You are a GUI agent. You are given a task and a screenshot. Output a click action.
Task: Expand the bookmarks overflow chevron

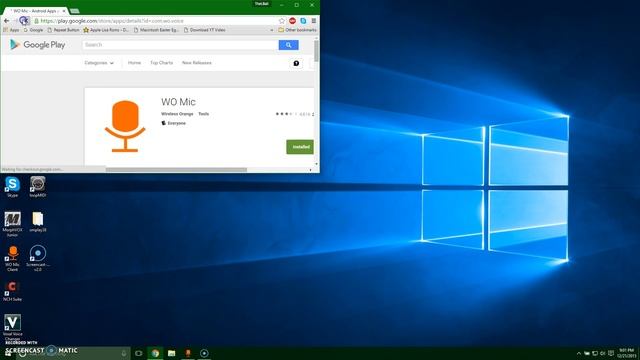pos(271,30)
